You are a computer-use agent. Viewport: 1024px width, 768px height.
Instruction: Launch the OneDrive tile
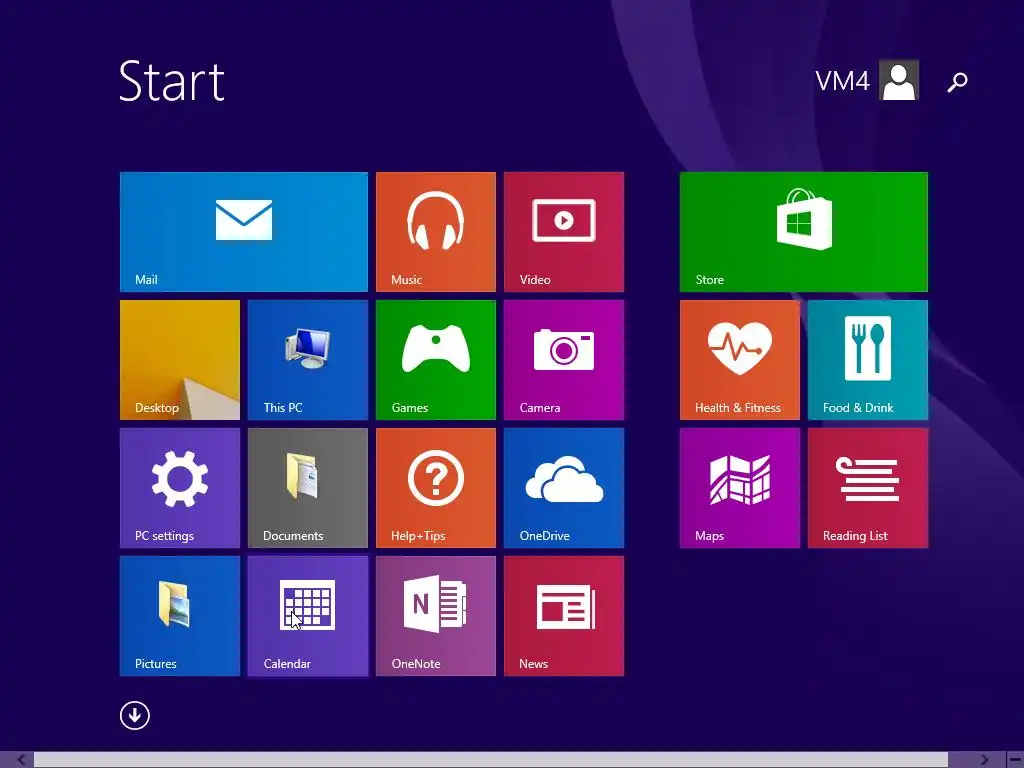click(564, 488)
